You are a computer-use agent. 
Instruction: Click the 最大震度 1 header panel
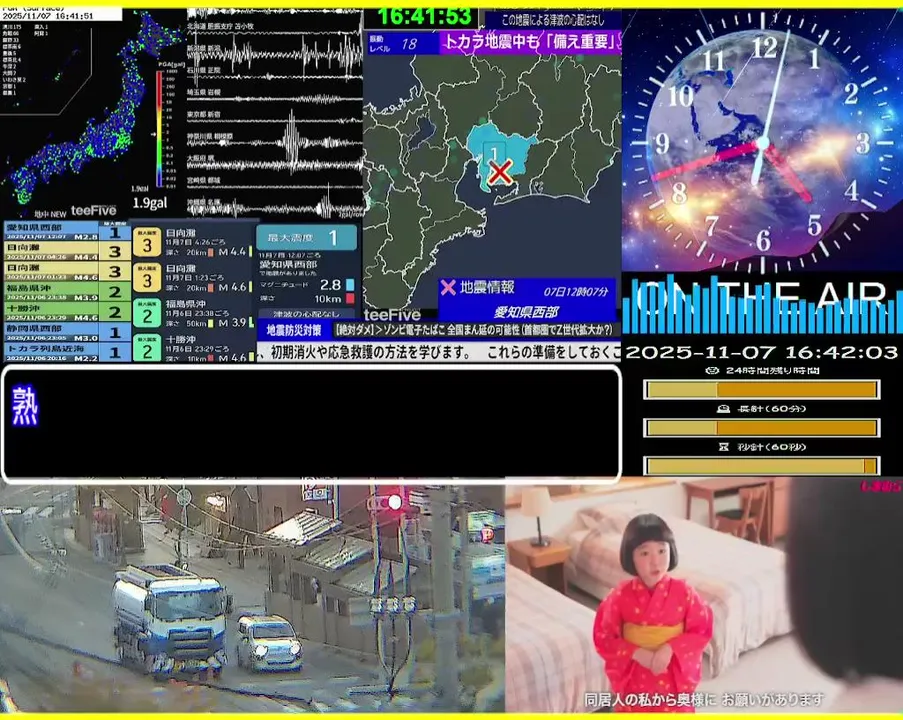pyautogui.click(x=306, y=237)
